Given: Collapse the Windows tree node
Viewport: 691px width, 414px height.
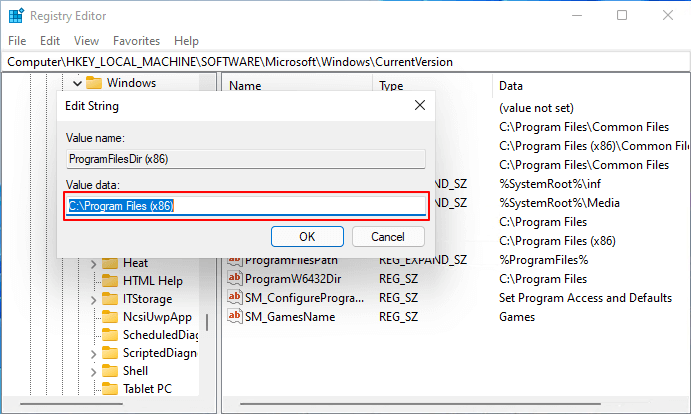Looking at the screenshot, I should click(77, 83).
